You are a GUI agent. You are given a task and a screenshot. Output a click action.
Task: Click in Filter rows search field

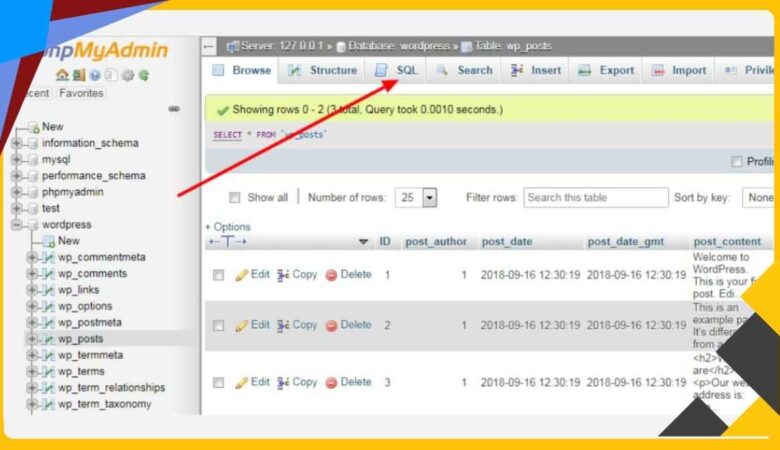[x=596, y=198]
